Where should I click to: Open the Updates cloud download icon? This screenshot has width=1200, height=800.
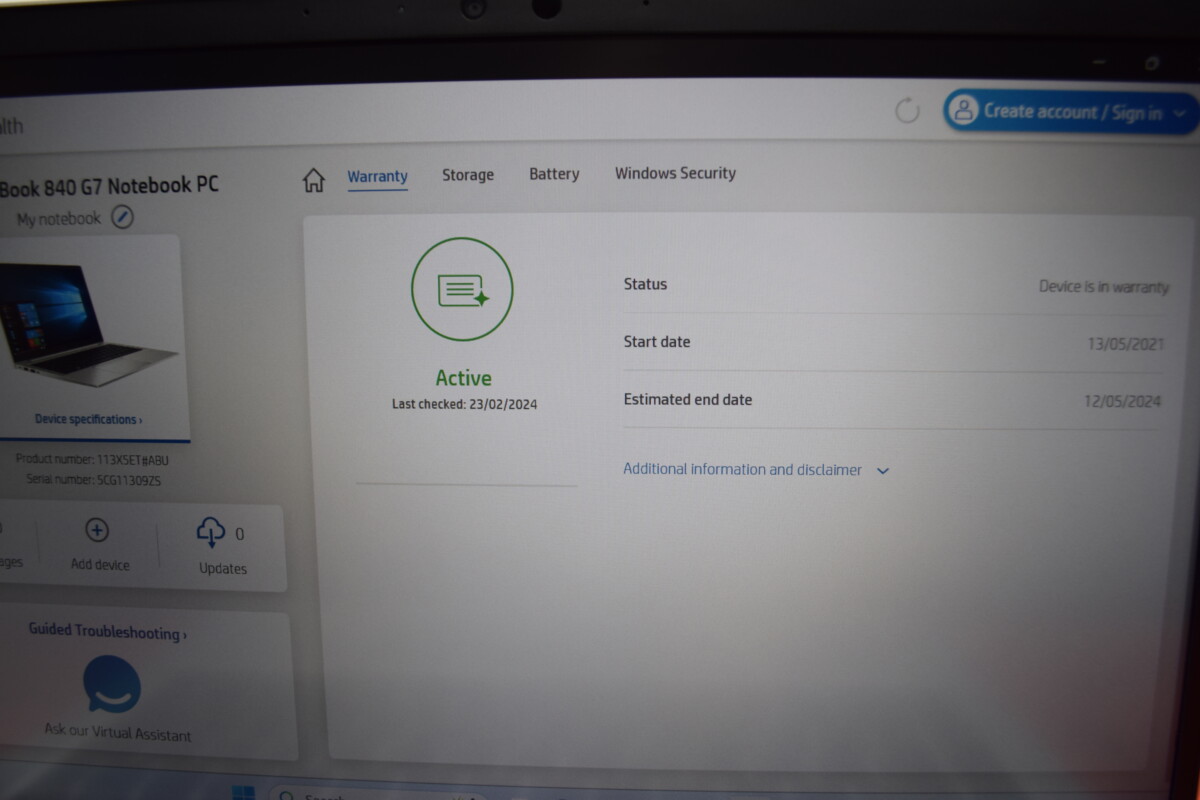pyautogui.click(x=211, y=532)
